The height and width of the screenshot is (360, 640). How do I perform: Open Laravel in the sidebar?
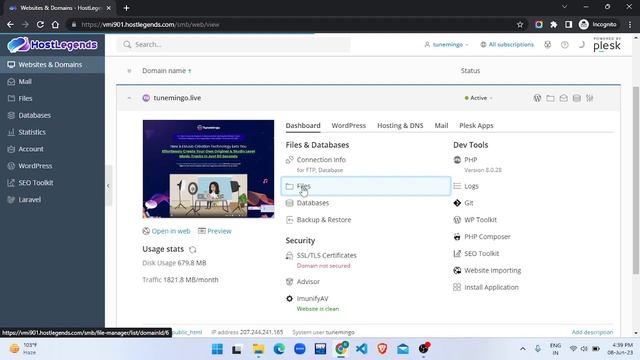point(52,200)
